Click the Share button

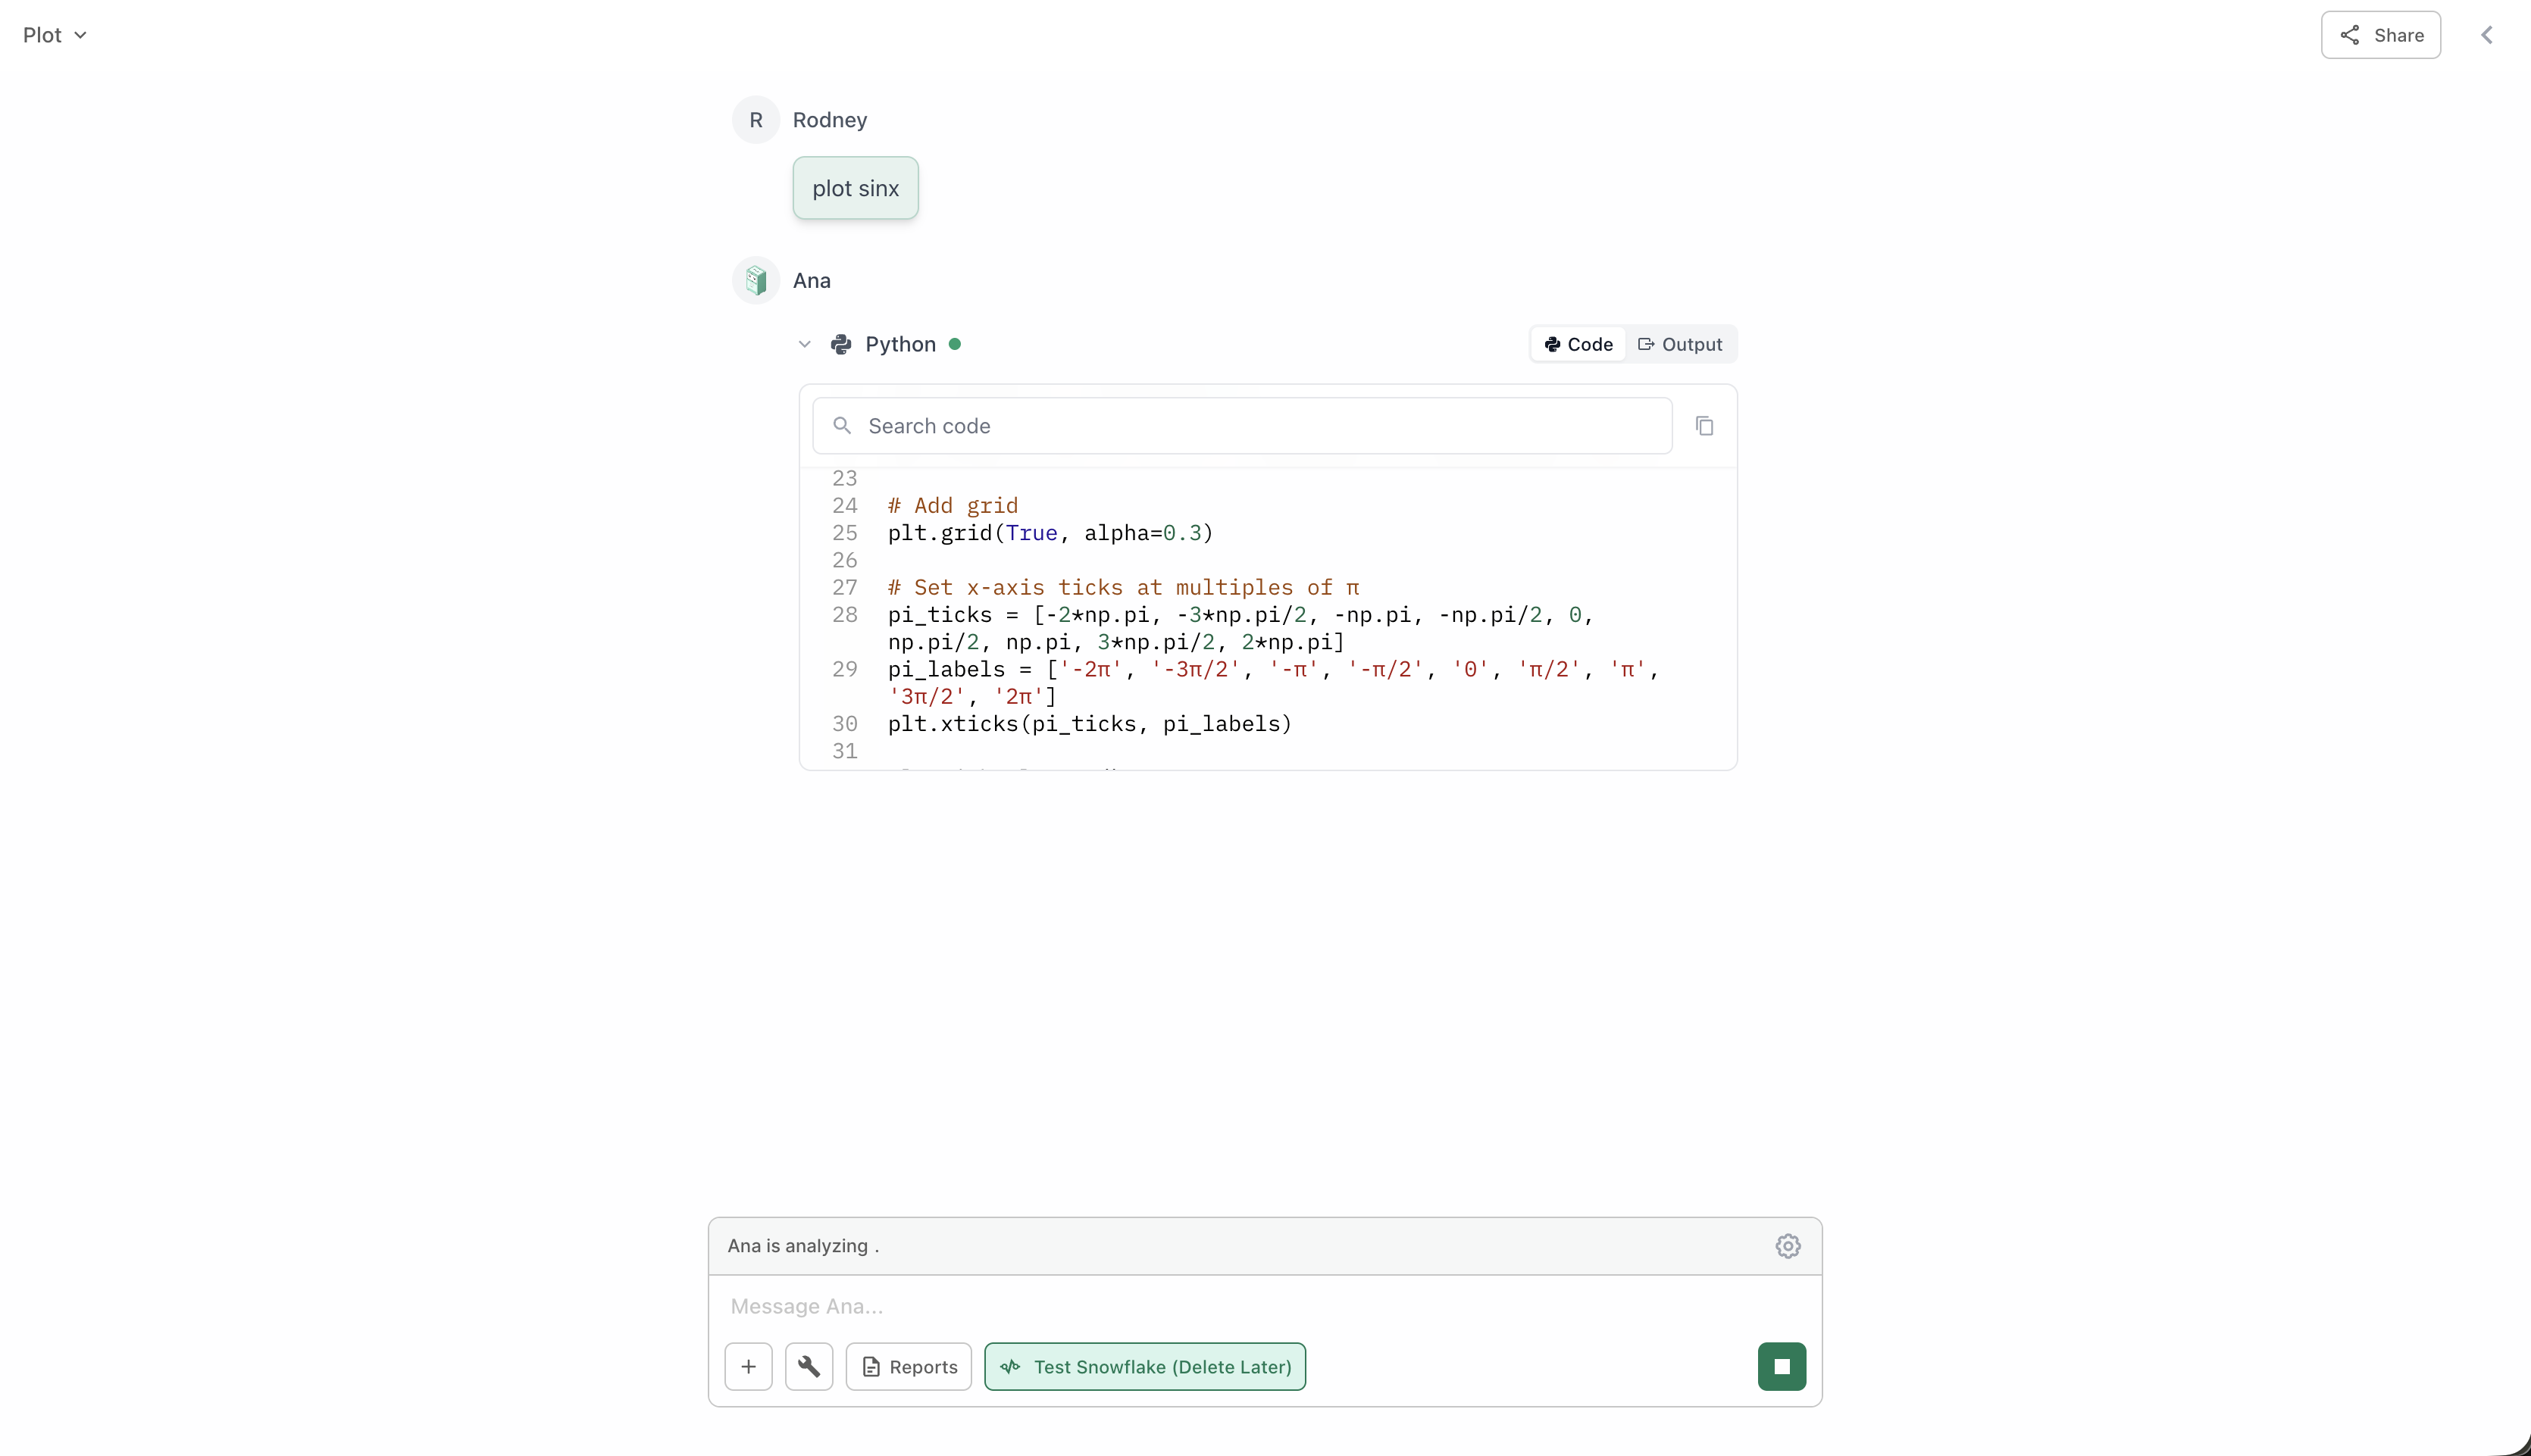(x=2381, y=34)
